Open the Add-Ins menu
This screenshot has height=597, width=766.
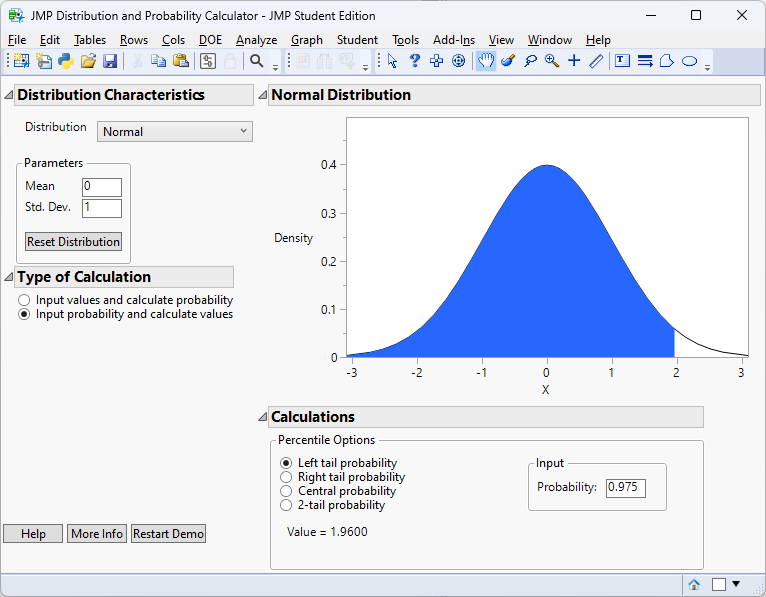coord(454,40)
